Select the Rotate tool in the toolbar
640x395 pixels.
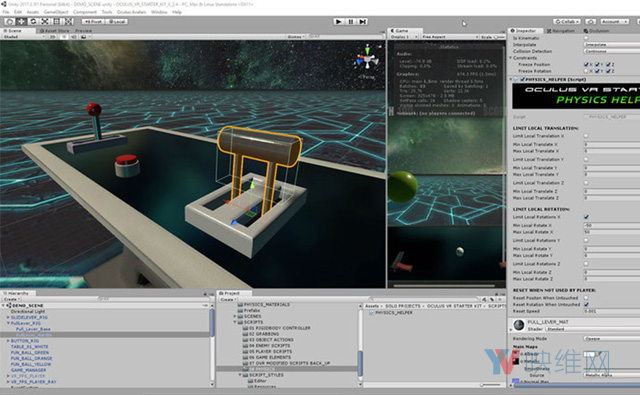pos(33,21)
